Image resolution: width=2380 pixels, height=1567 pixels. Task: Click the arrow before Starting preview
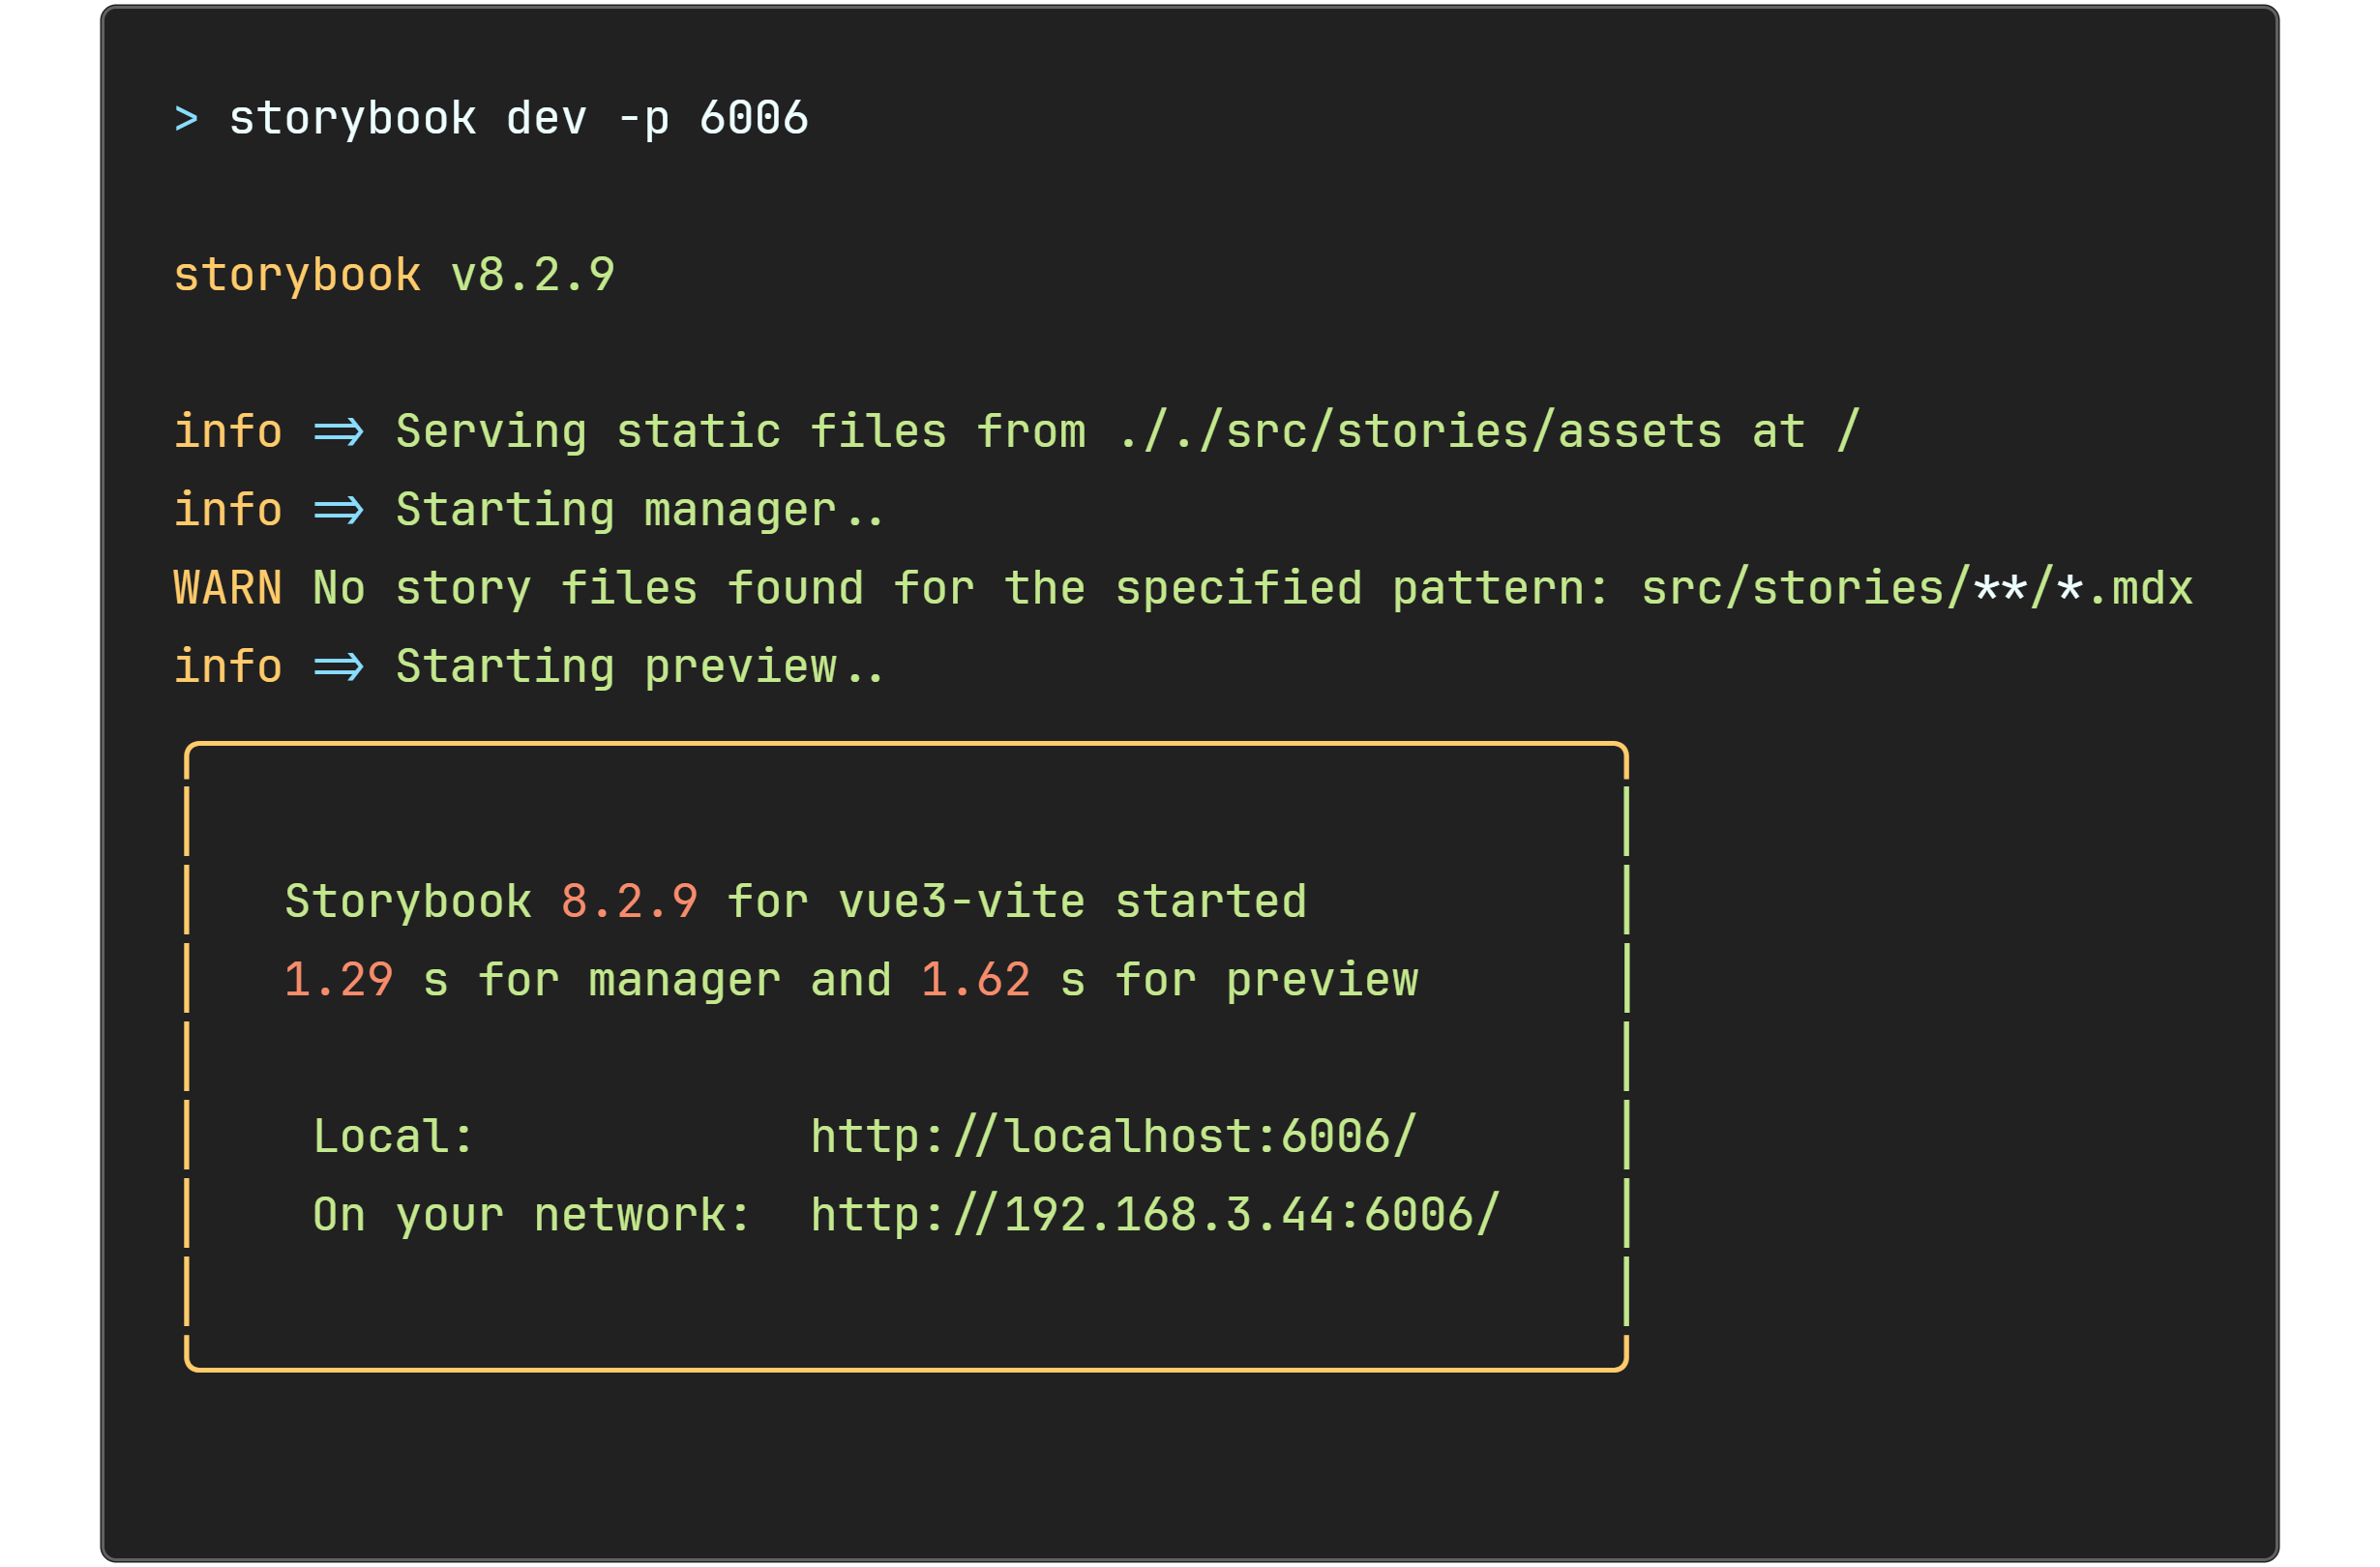[339, 668]
